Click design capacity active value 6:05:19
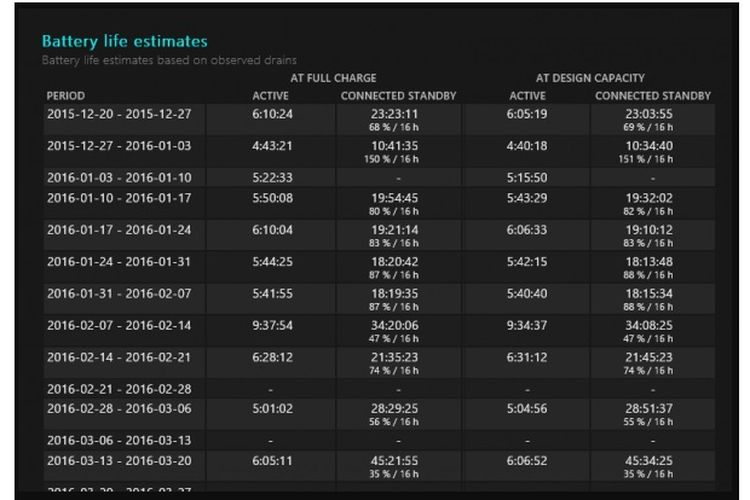This screenshot has height=500, width=750. tap(527, 114)
